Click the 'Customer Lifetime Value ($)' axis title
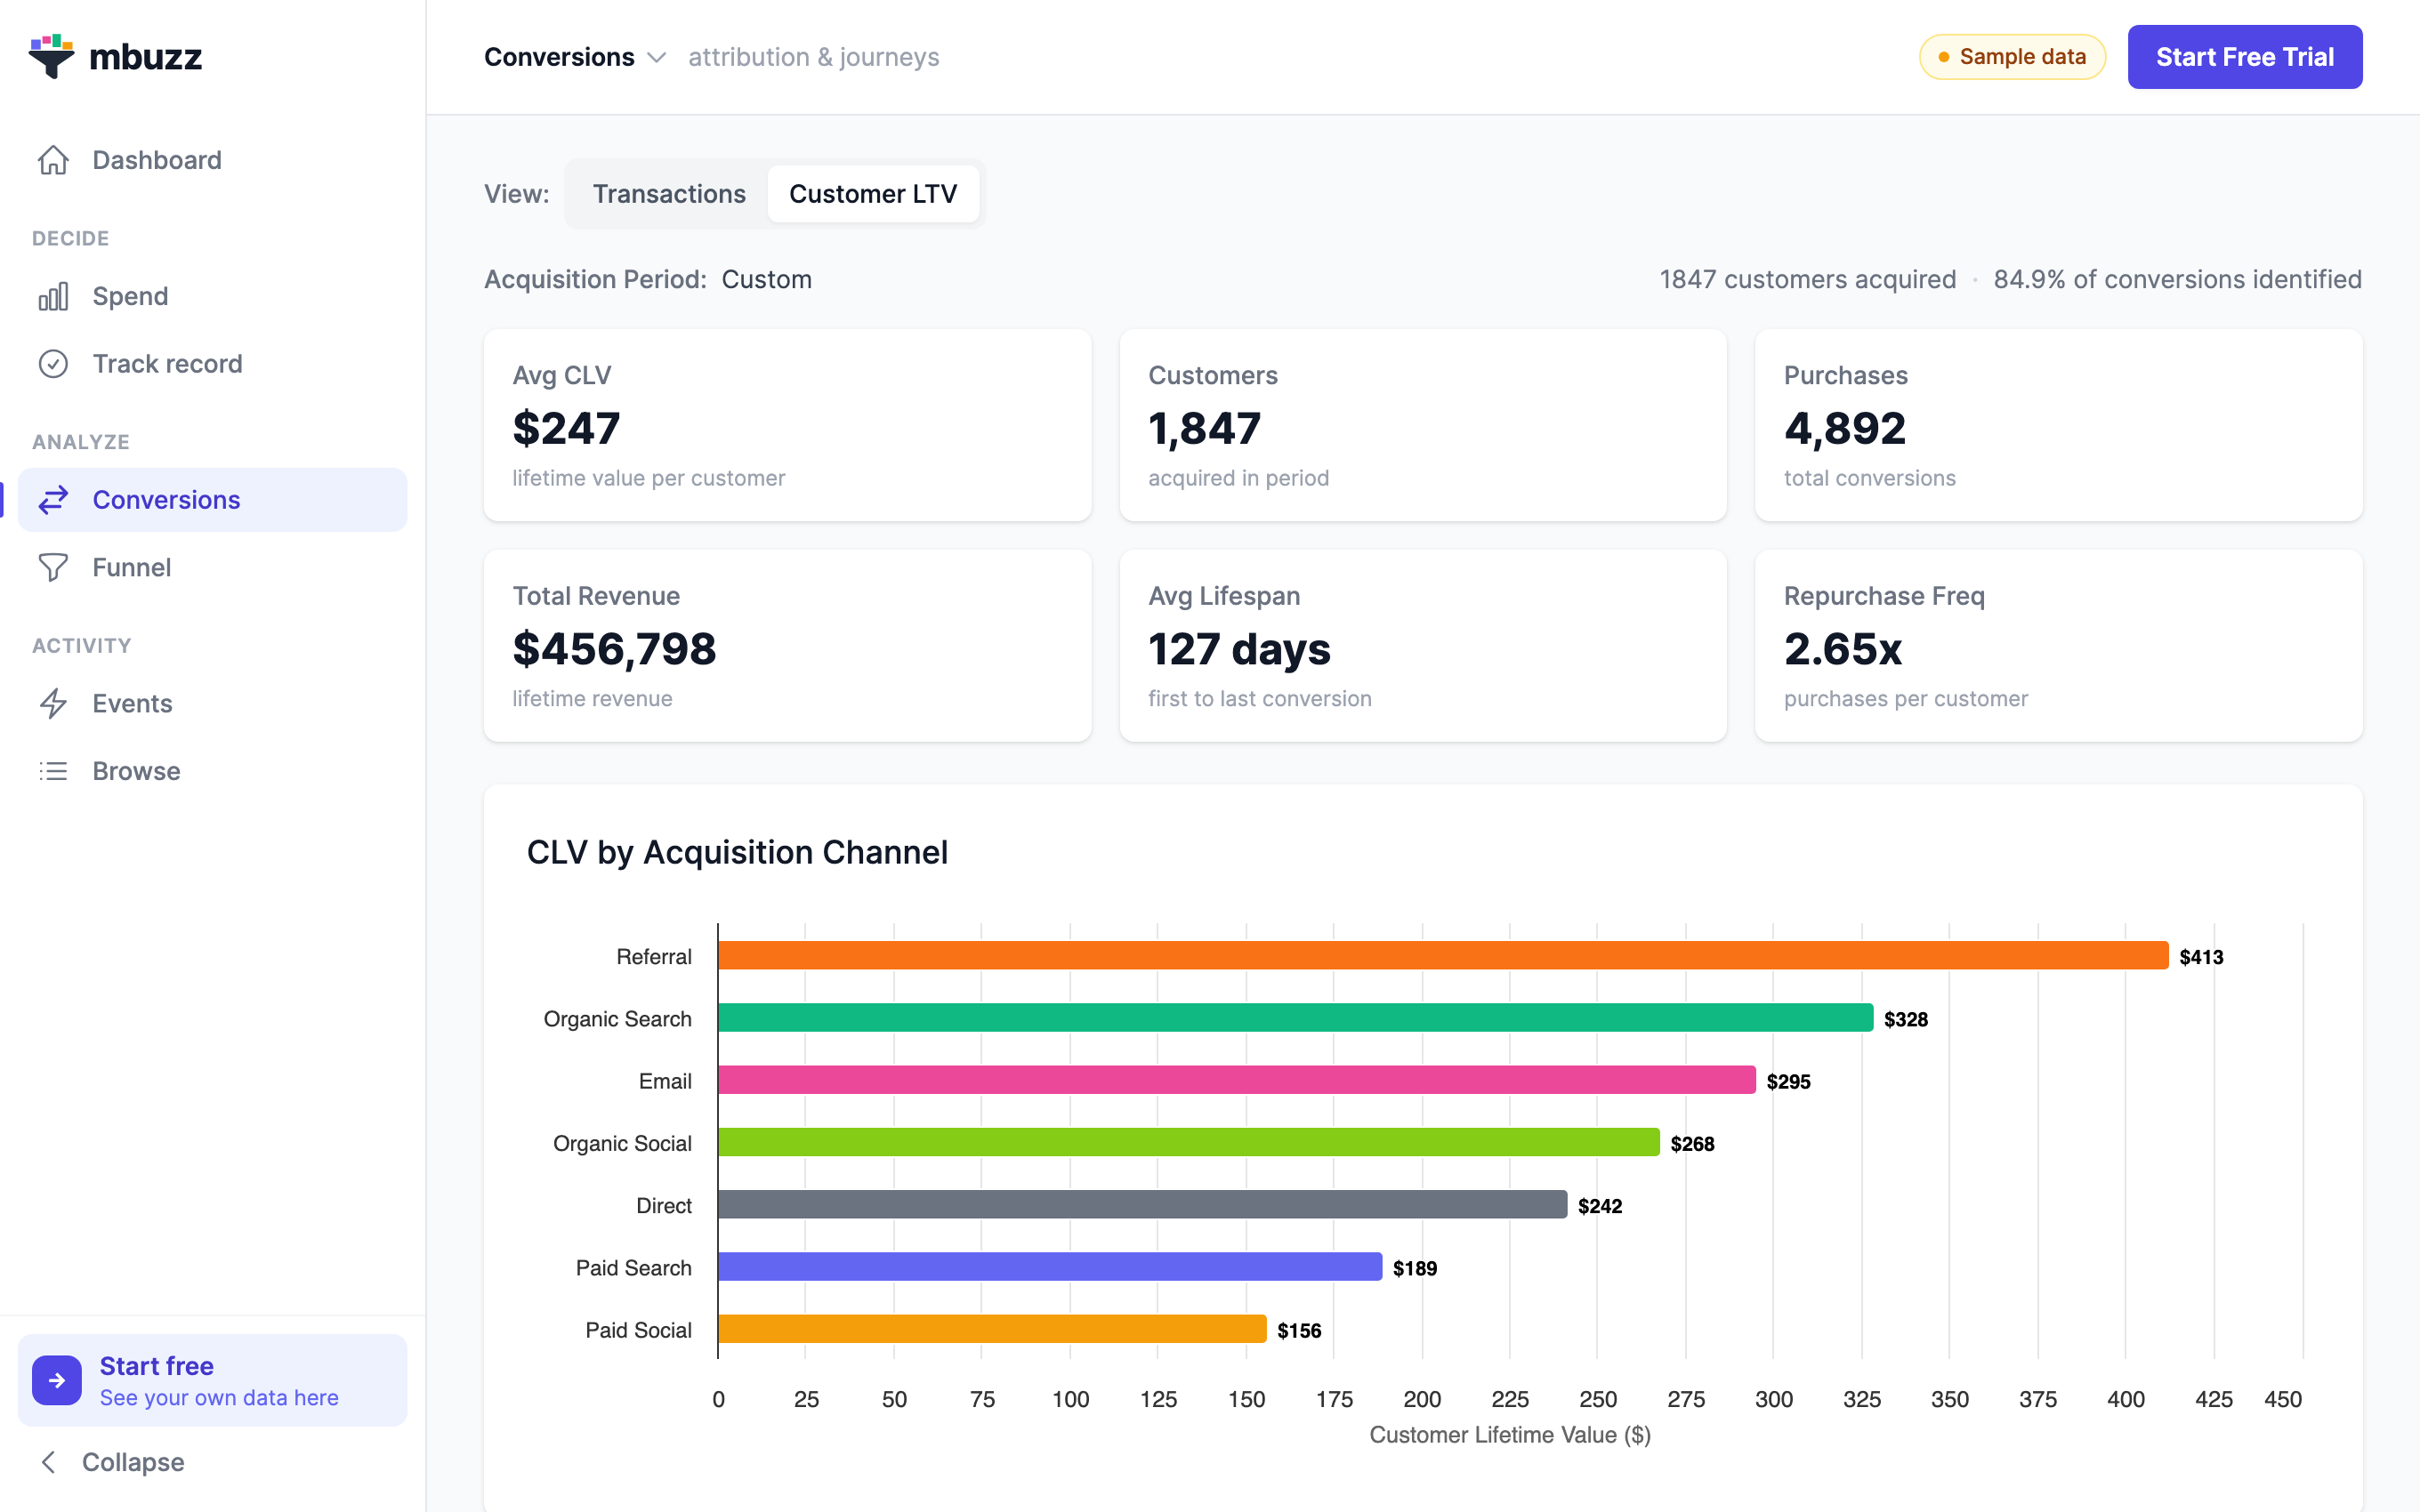 click(x=1510, y=1435)
